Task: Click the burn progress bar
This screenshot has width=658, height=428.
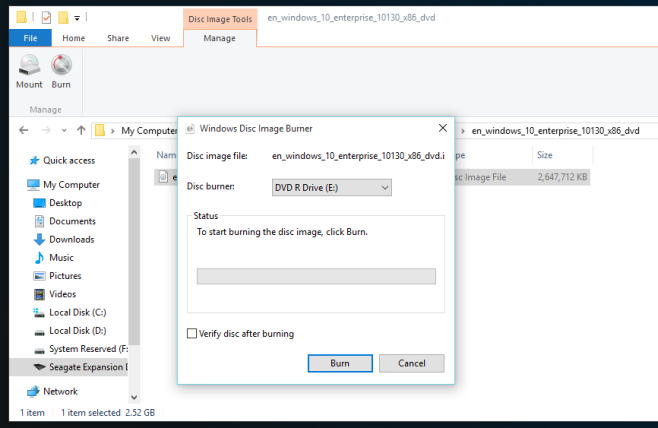Action: [316, 276]
